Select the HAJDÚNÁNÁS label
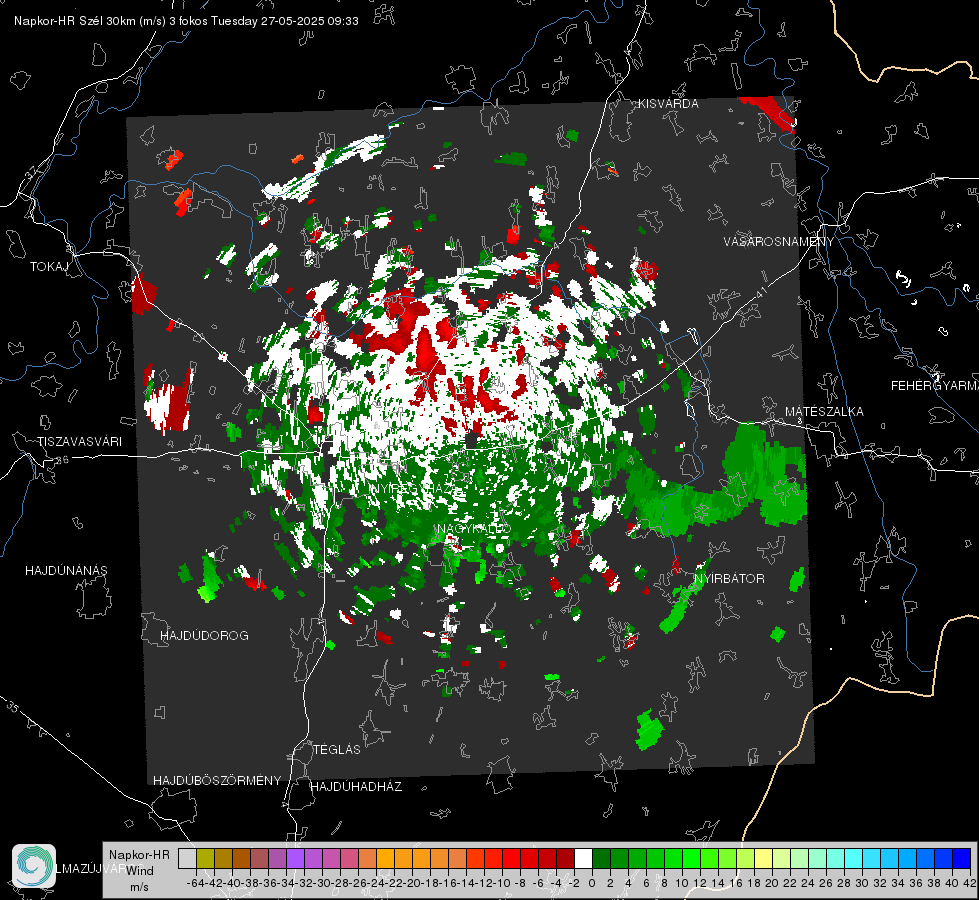Viewport: 979px width, 900px height. [x=66, y=570]
